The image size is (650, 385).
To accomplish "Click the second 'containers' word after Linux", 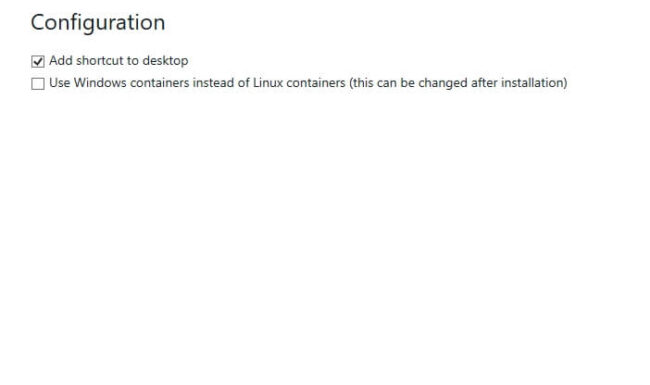I will click(316, 83).
